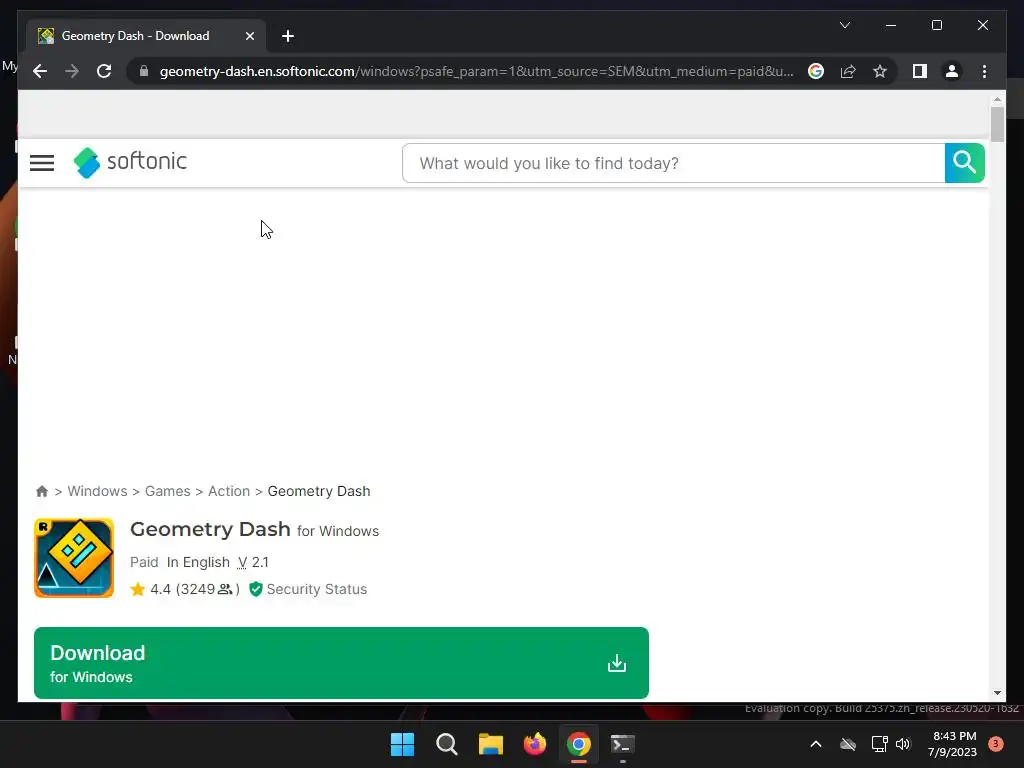Click the scrollbar down arrow
The image size is (1024, 768).
(x=997, y=693)
